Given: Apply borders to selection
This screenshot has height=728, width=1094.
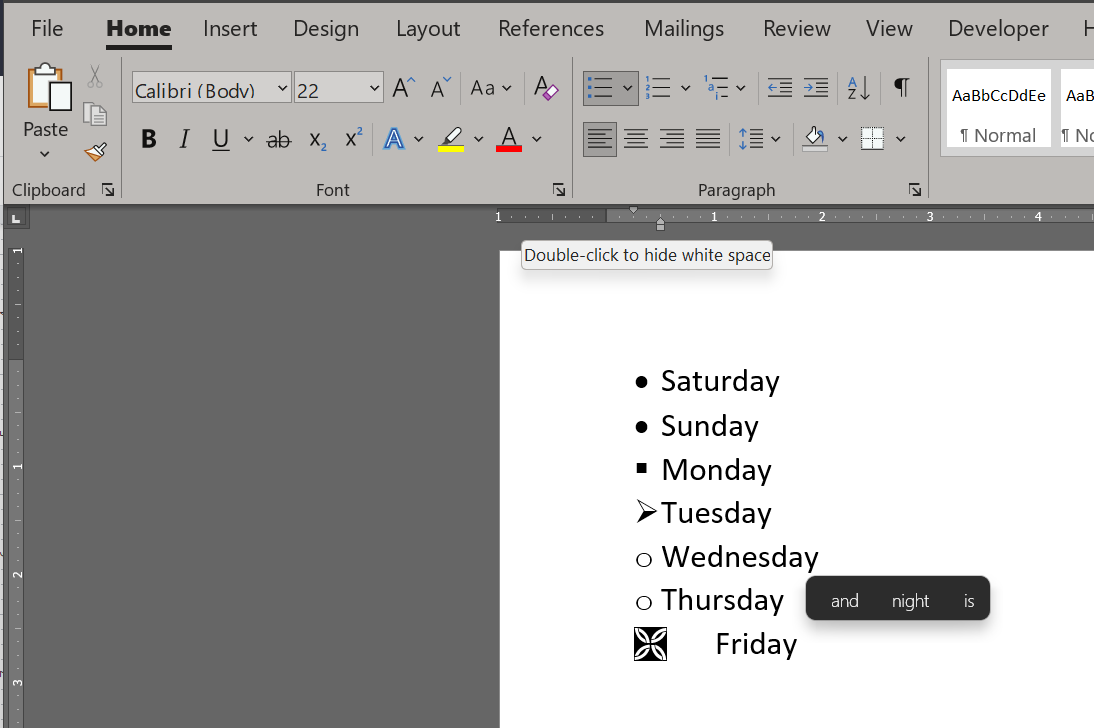Looking at the screenshot, I should (x=872, y=138).
